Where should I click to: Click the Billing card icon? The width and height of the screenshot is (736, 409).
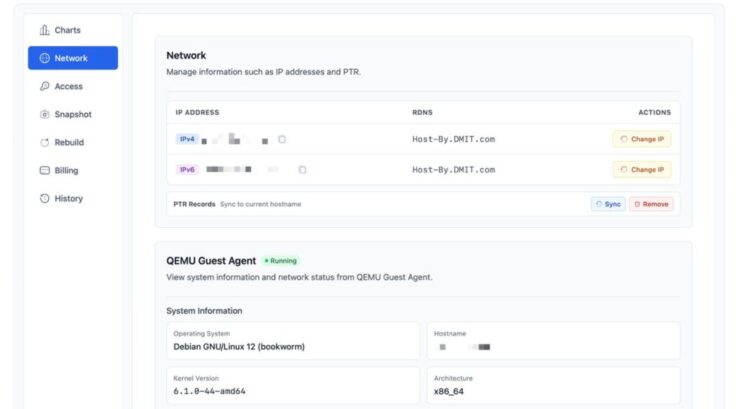[x=45, y=170]
